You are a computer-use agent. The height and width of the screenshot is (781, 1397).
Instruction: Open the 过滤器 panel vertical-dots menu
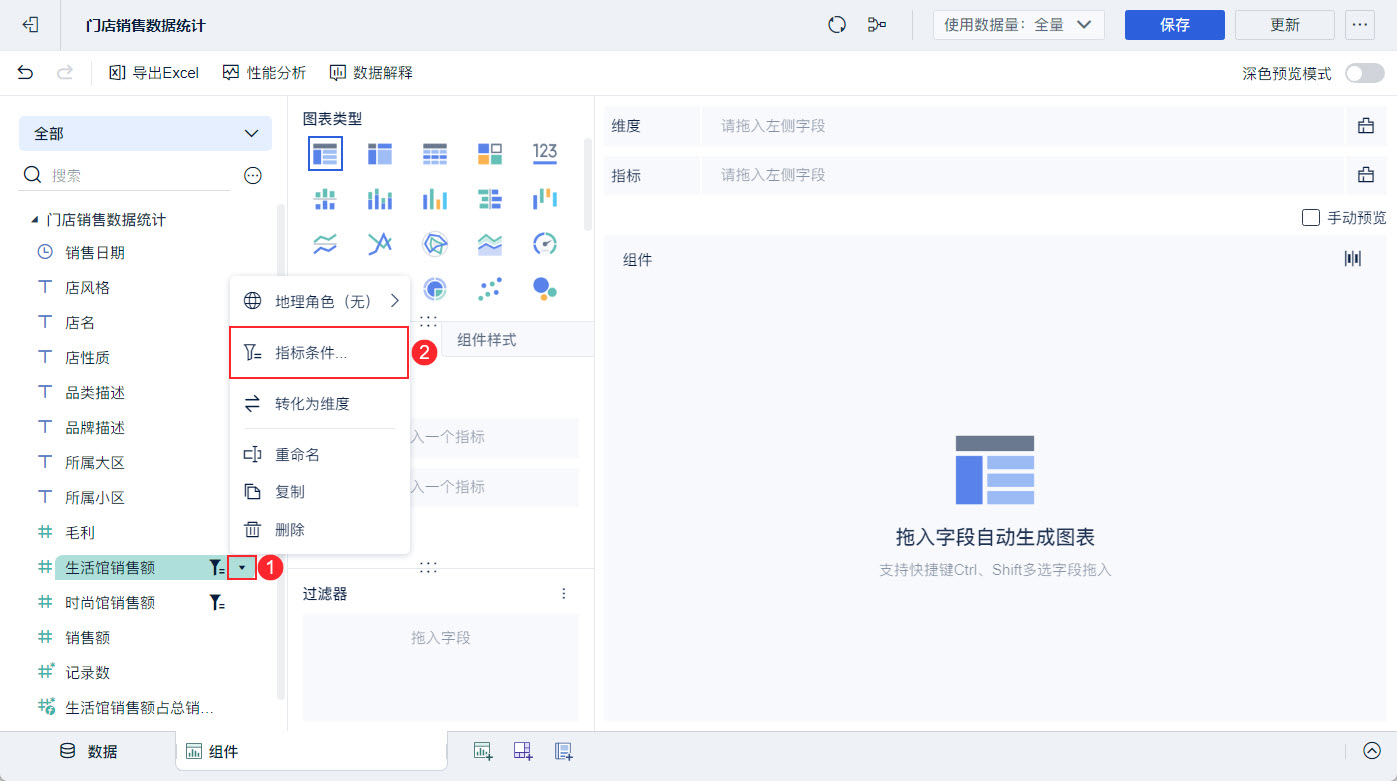click(564, 594)
